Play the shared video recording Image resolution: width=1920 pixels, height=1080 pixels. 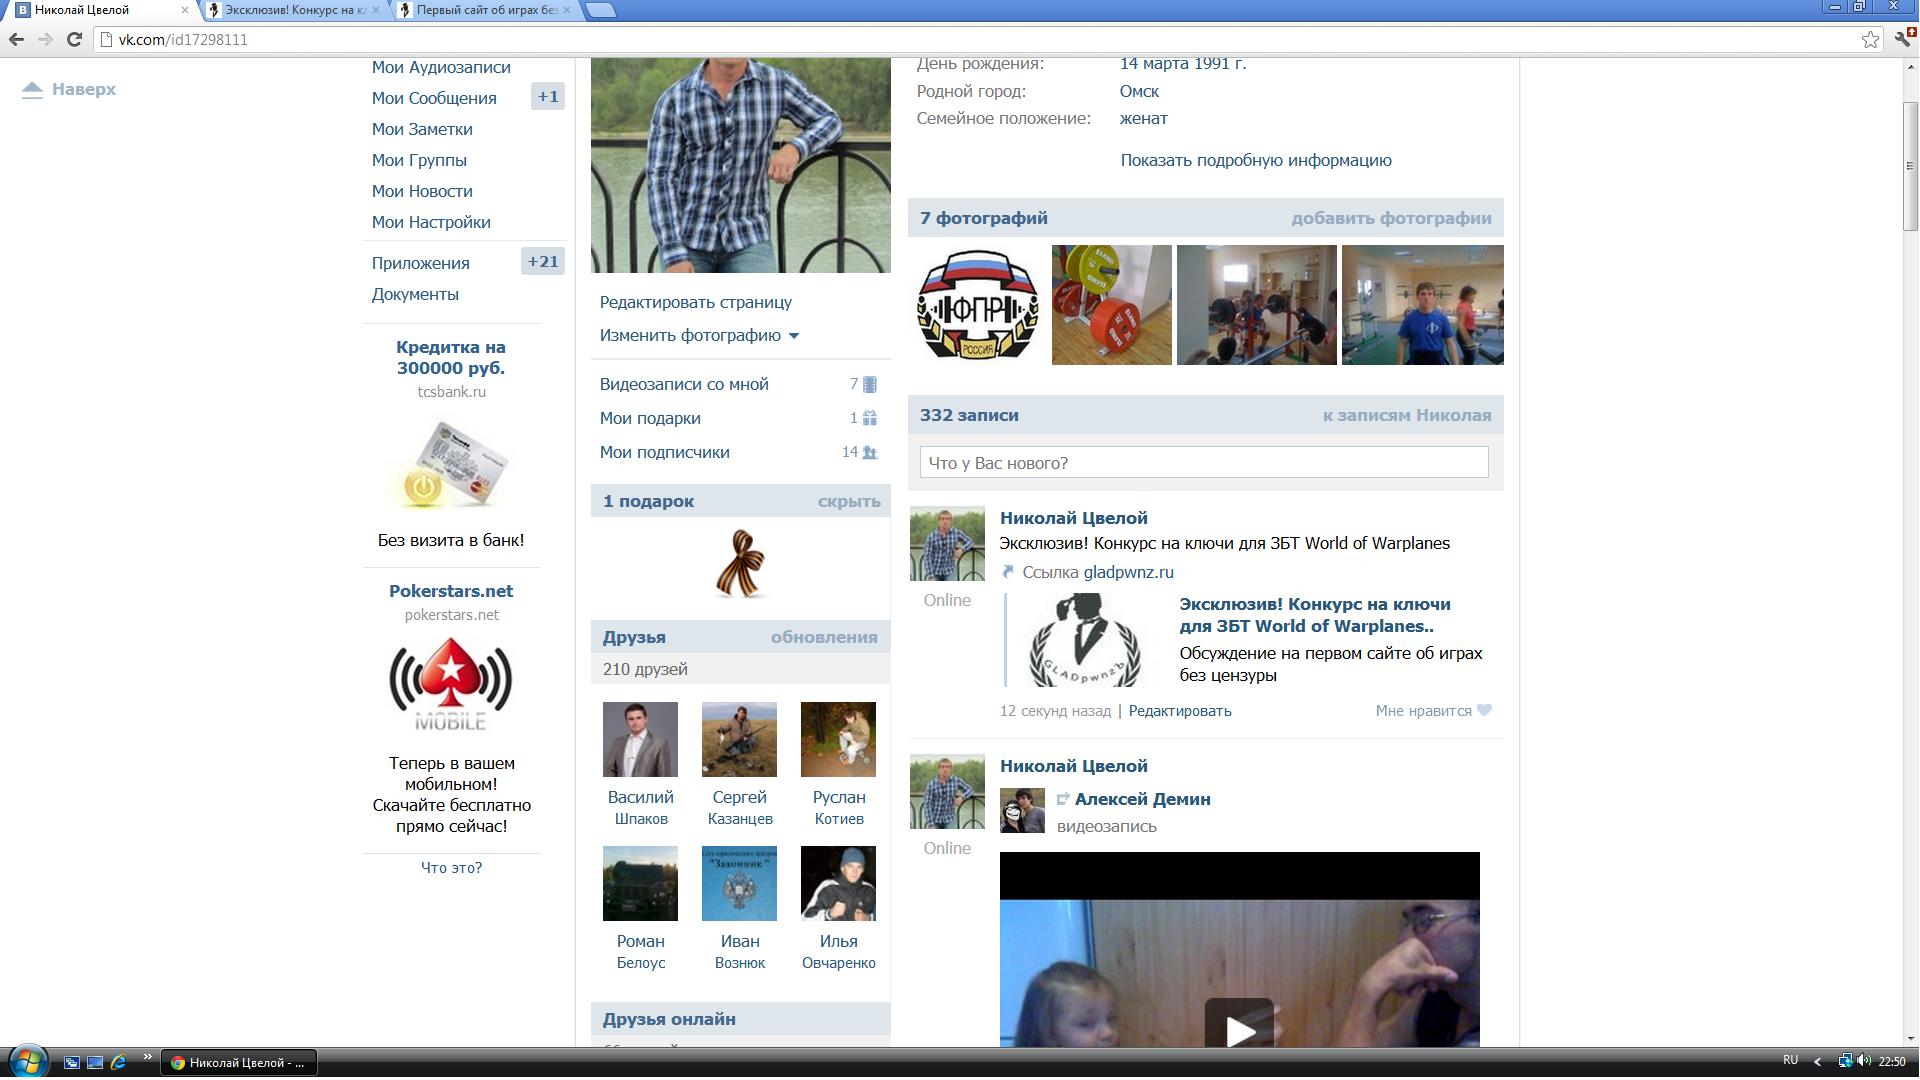click(1238, 1028)
